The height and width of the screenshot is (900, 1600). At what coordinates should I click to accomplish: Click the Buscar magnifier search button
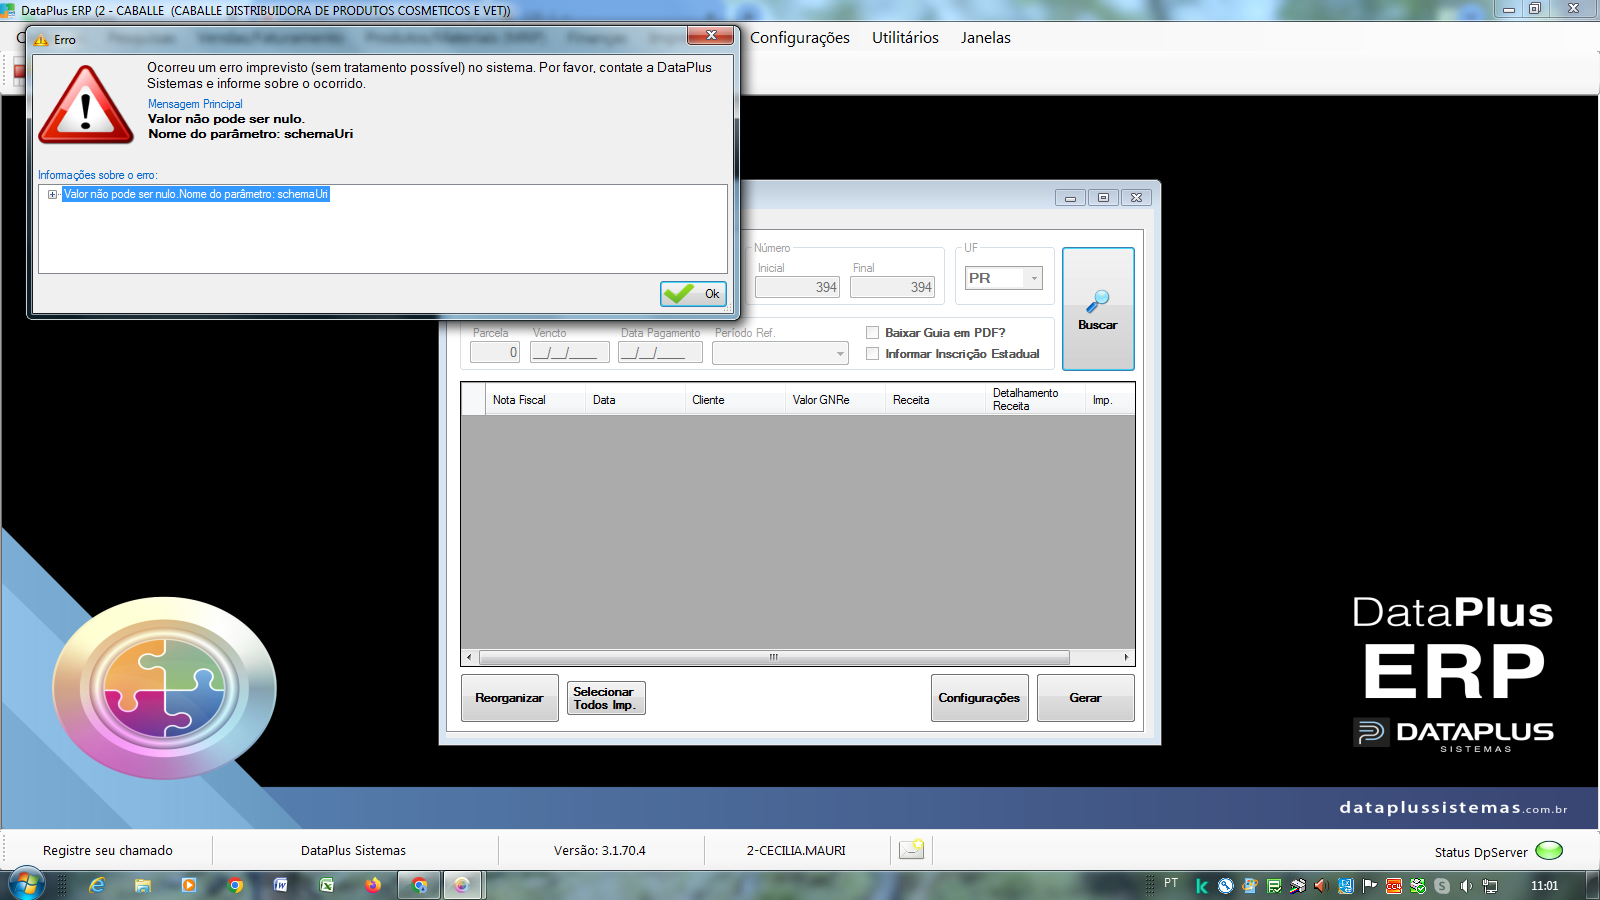point(1098,309)
